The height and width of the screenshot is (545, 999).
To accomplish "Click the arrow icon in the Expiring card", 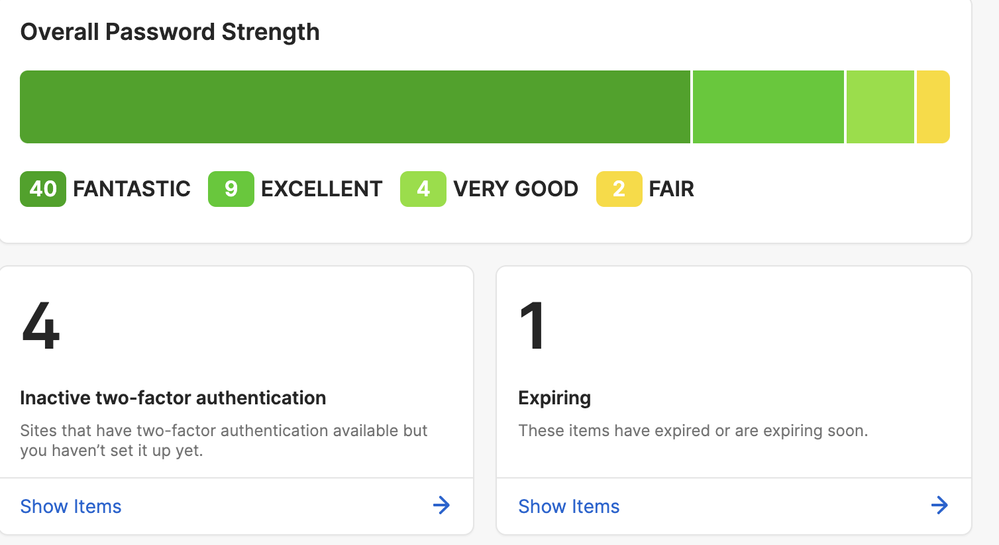I will [939, 506].
